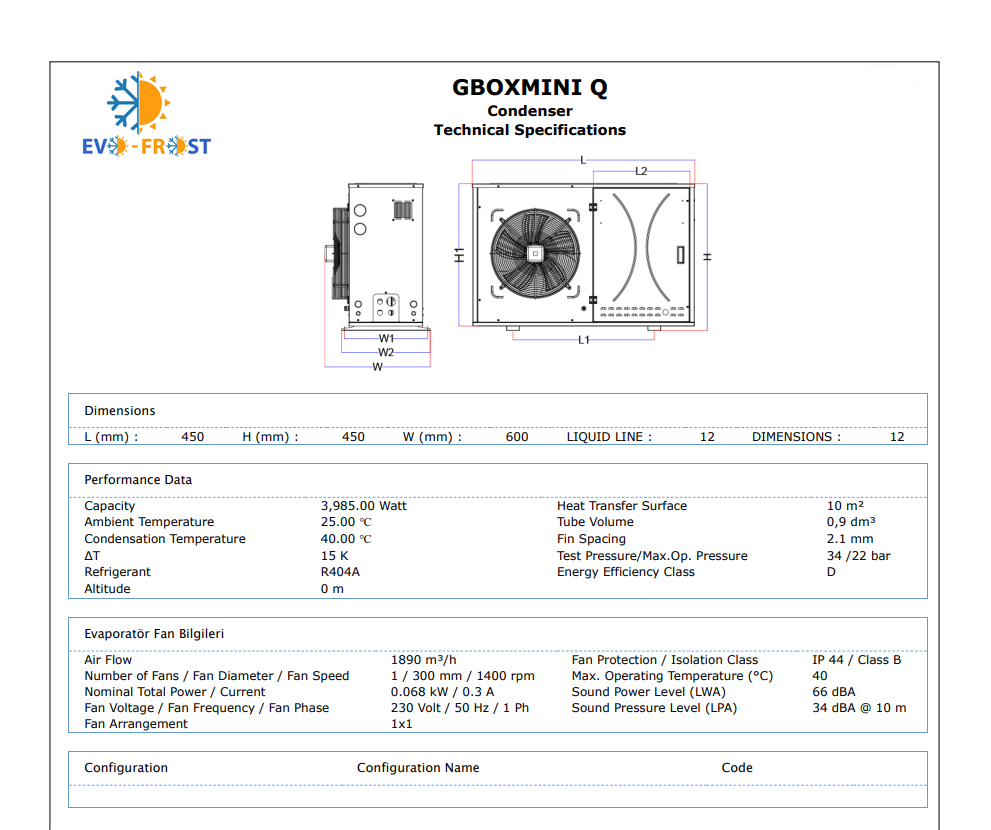Click the Refrigerant label

(x=118, y=572)
